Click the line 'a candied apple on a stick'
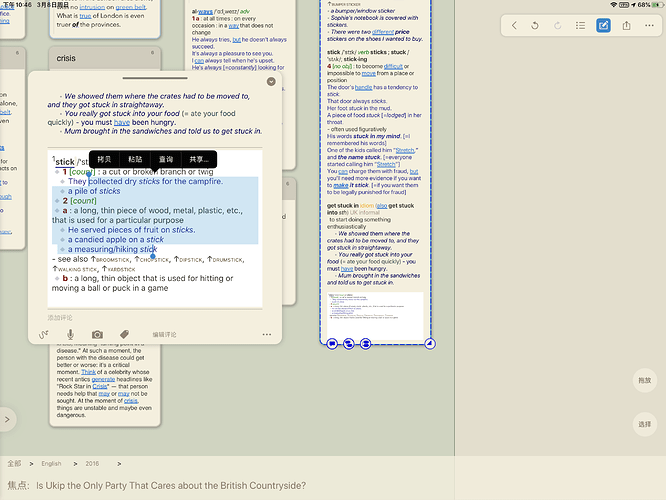 click(x=116, y=240)
